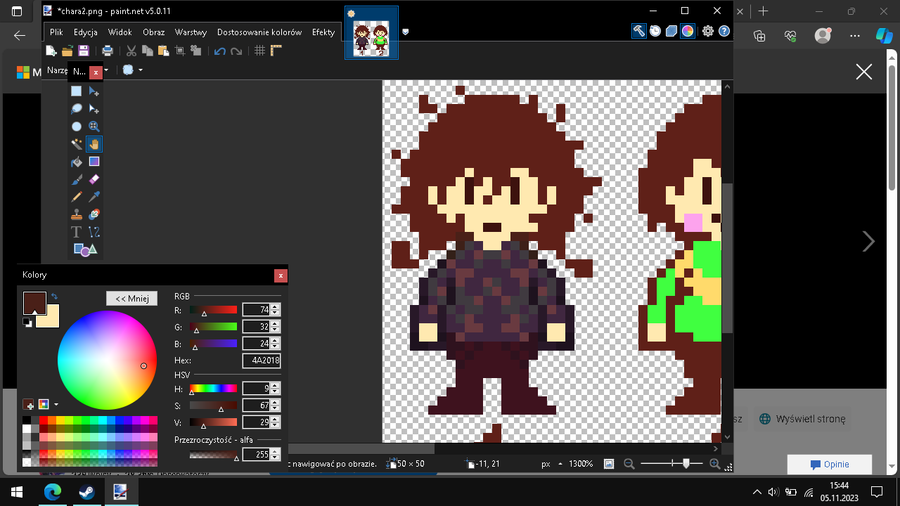The height and width of the screenshot is (506, 900).
Task: Open the palette menu dropdown arrow
Action: [56, 404]
